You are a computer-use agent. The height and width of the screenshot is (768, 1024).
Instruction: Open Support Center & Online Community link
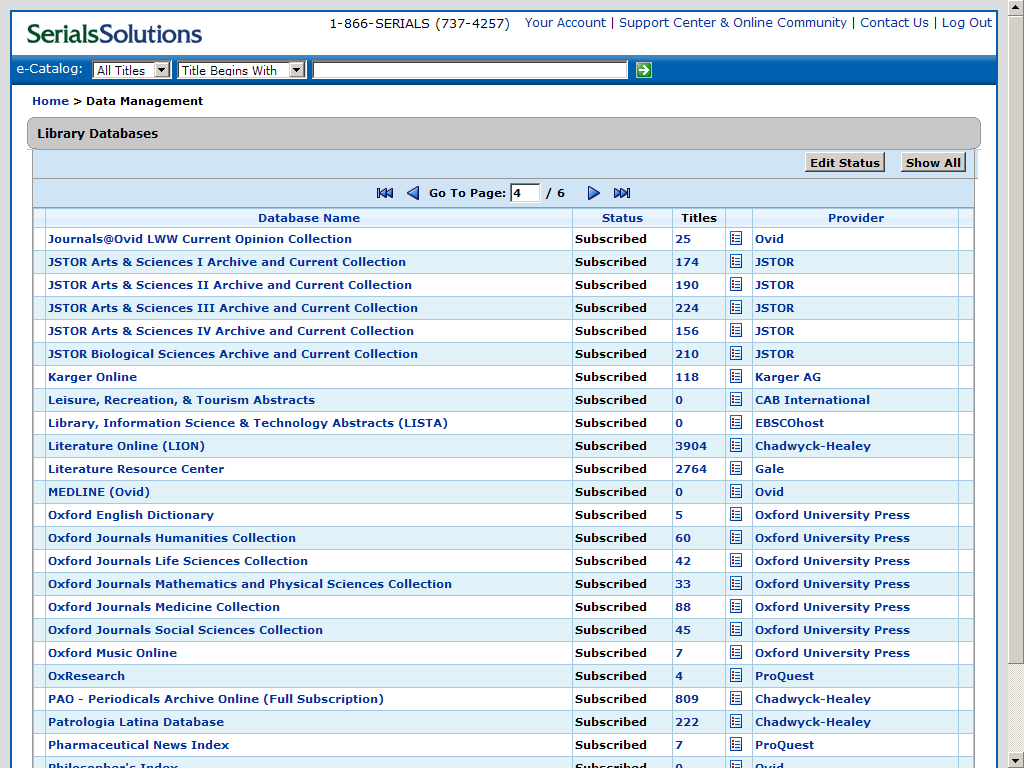[x=733, y=23]
